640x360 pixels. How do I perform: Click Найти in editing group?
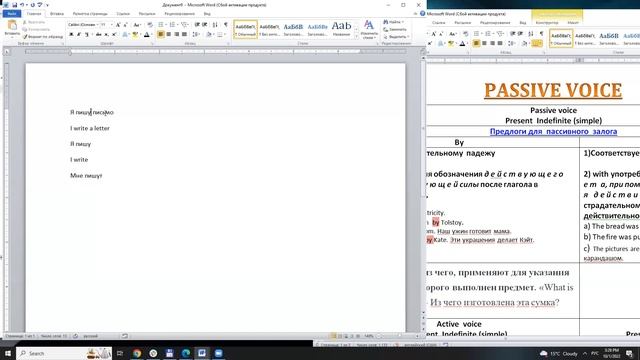pyautogui.click(x=393, y=22)
